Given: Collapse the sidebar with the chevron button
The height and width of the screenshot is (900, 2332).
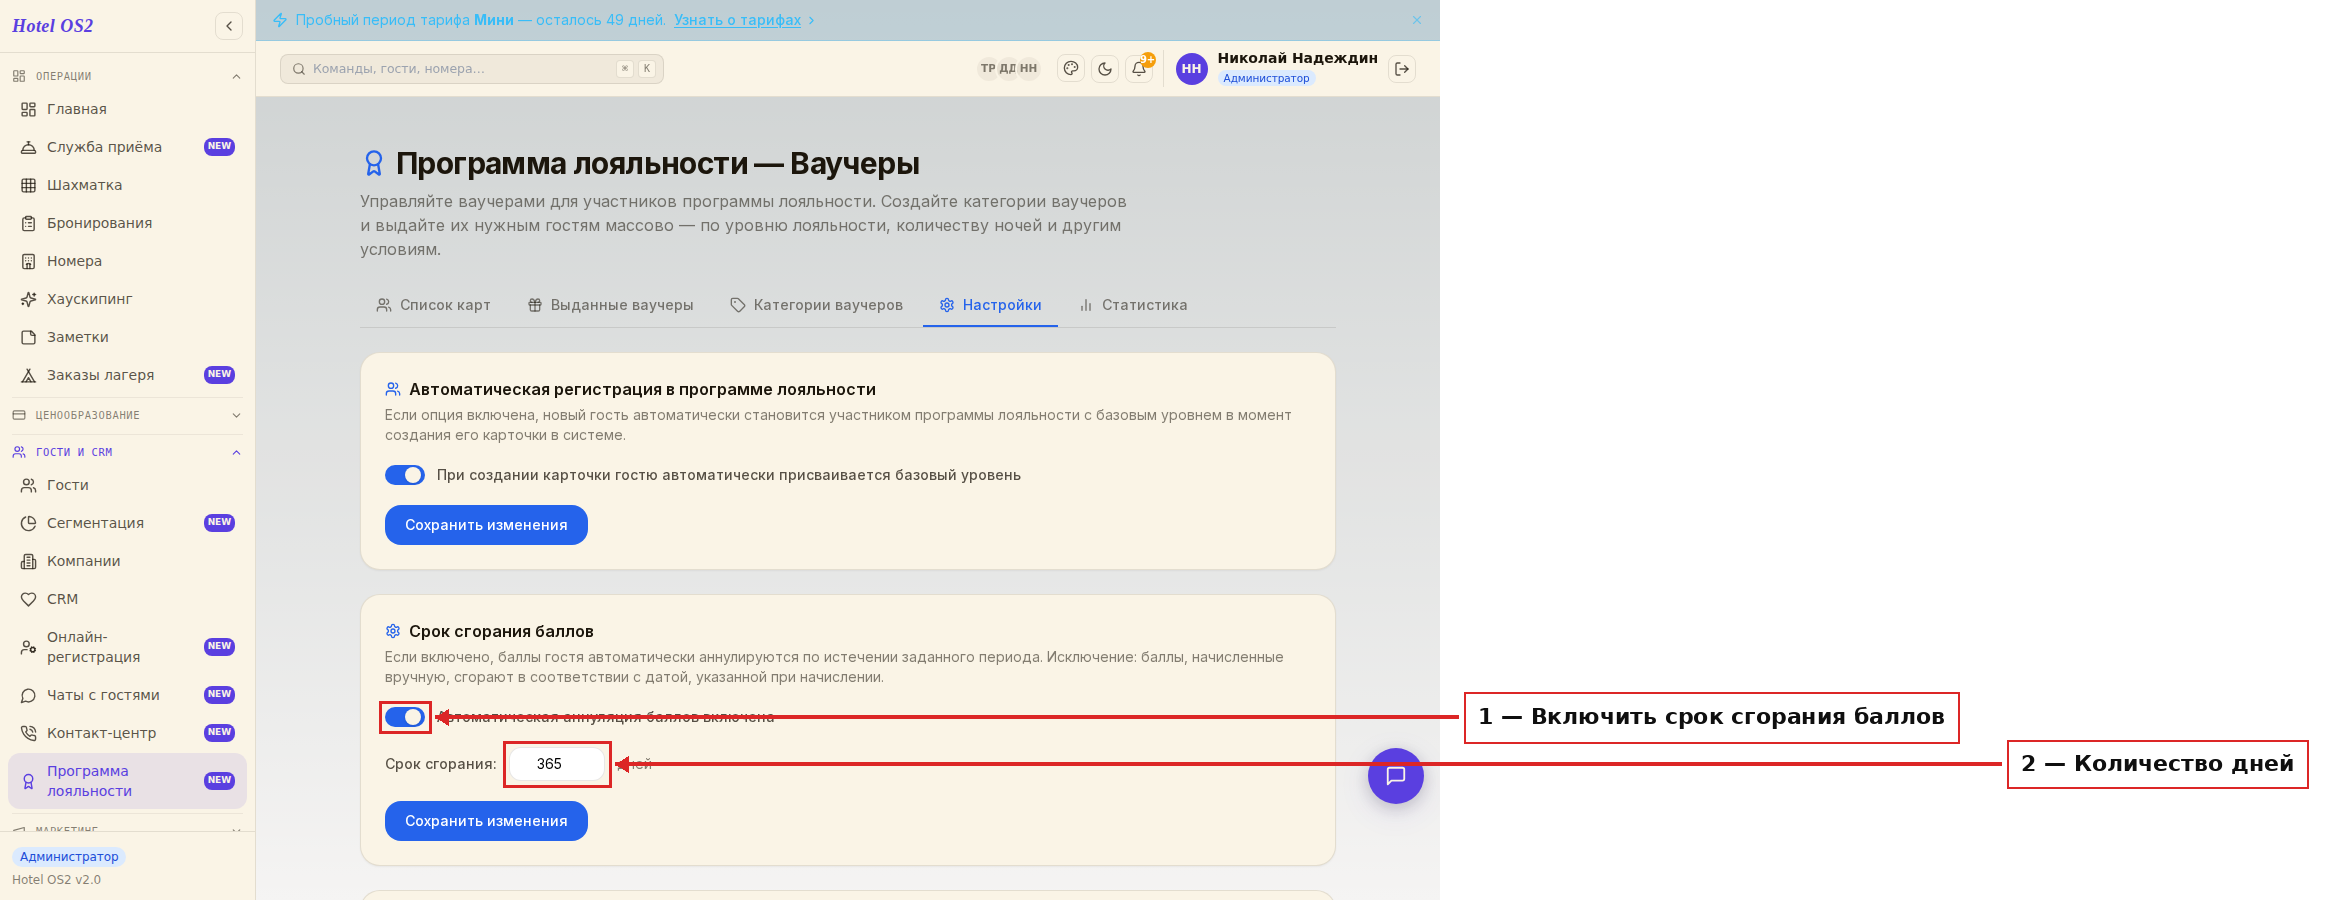Looking at the screenshot, I should tap(229, 26).
